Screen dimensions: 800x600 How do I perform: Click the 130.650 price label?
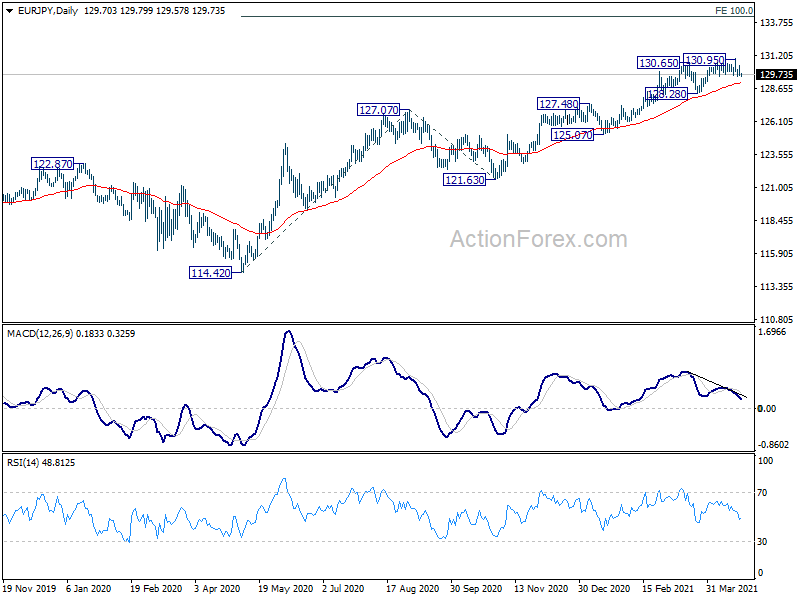[x=659, y=63]
